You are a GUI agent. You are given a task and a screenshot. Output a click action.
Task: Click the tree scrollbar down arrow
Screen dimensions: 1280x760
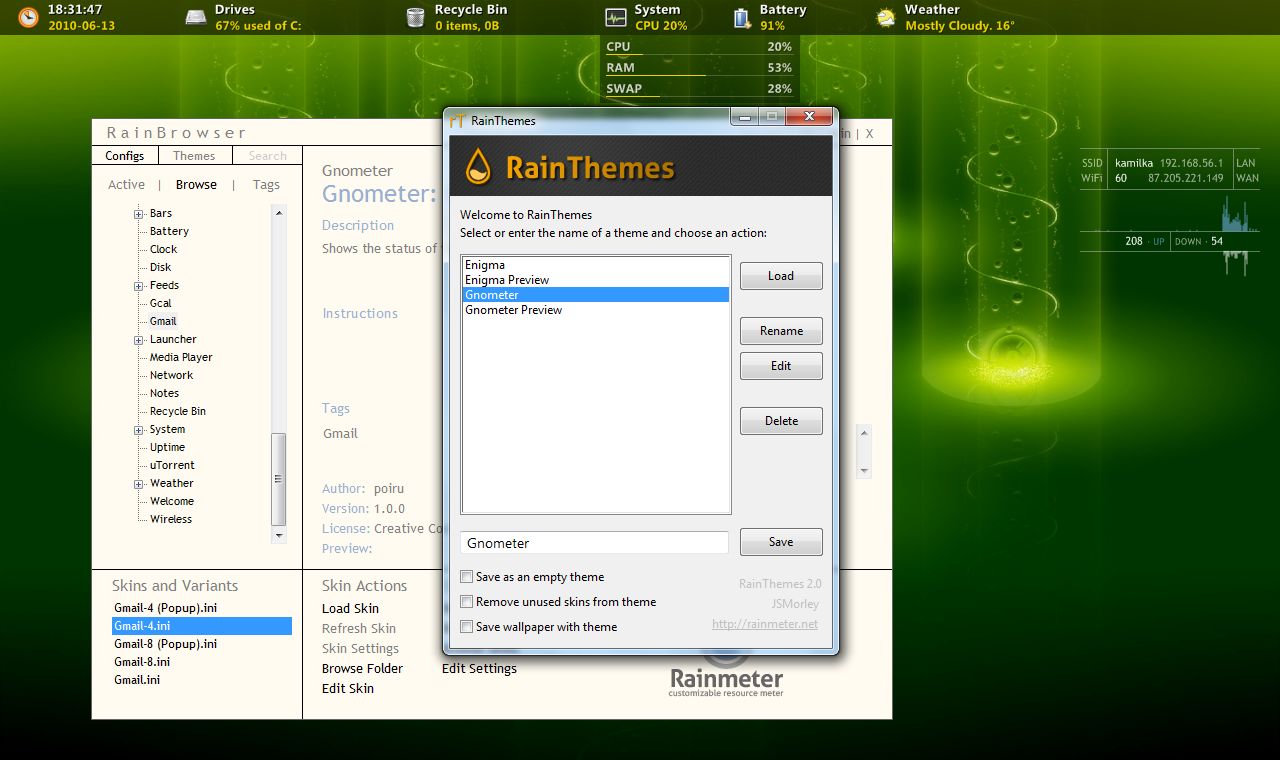click(279, 536)
